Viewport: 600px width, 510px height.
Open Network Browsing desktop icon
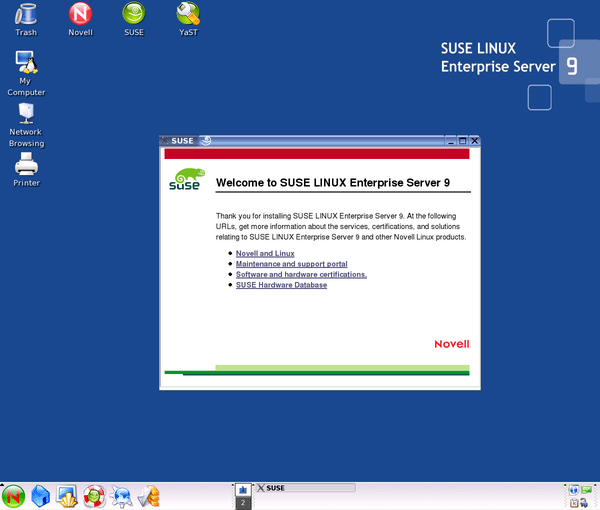click(26, 125)
